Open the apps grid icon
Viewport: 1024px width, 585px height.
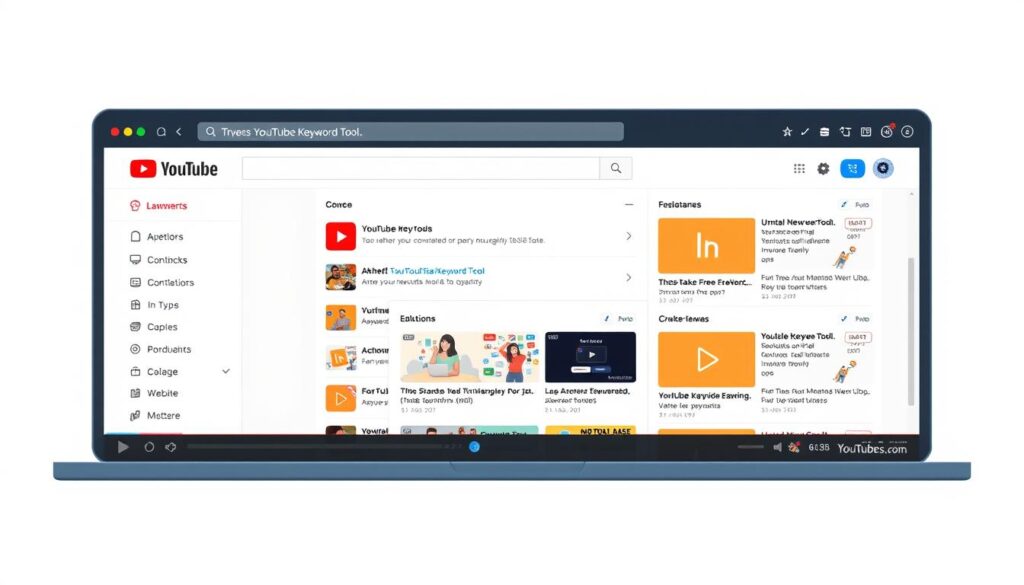pos(799,168)
